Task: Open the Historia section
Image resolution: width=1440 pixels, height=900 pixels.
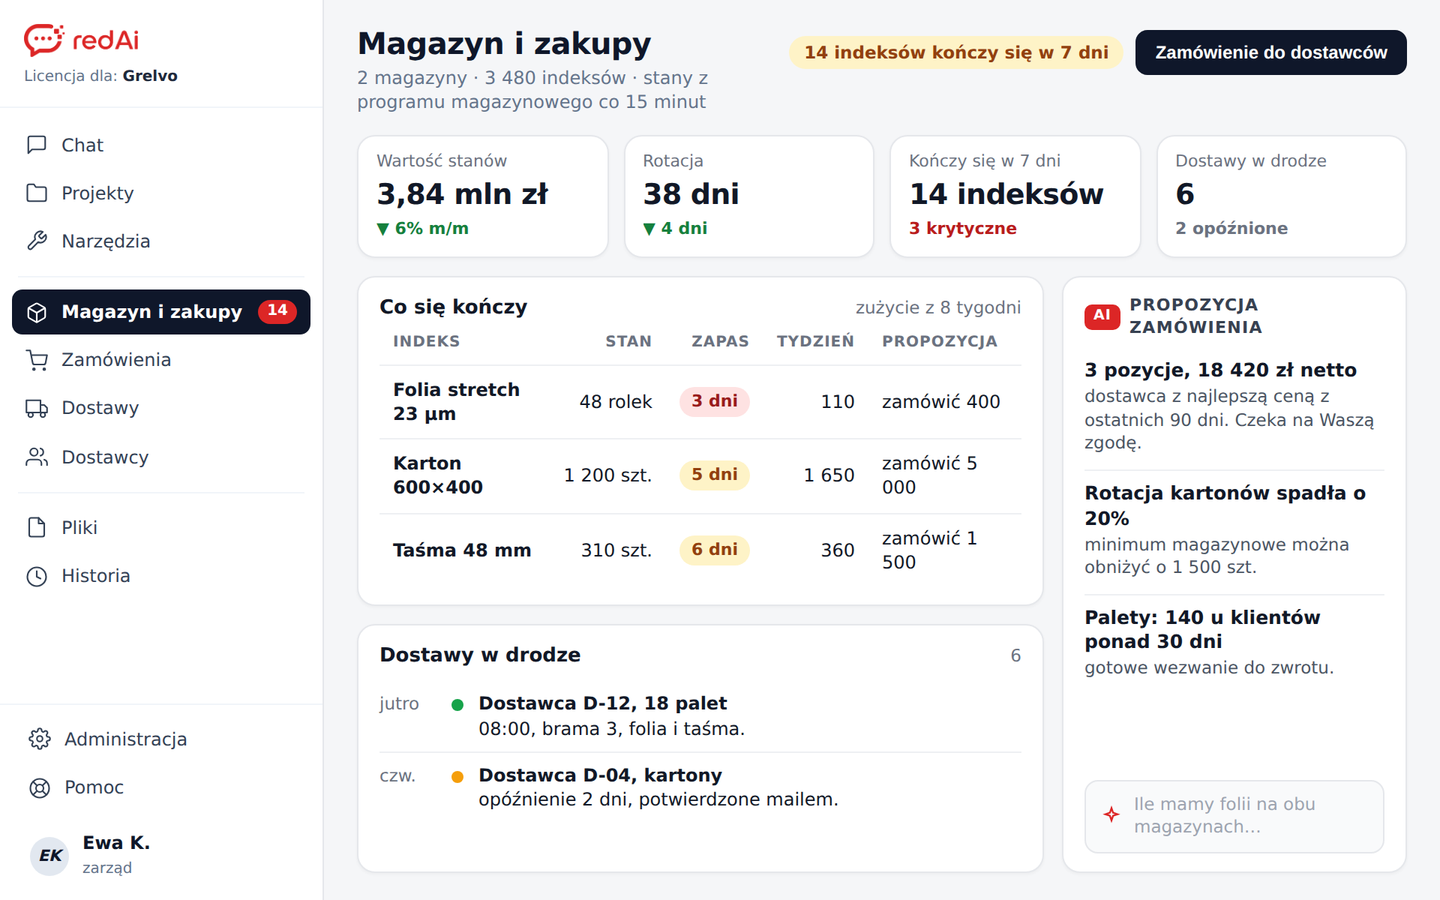Action: tap(161, 576)
